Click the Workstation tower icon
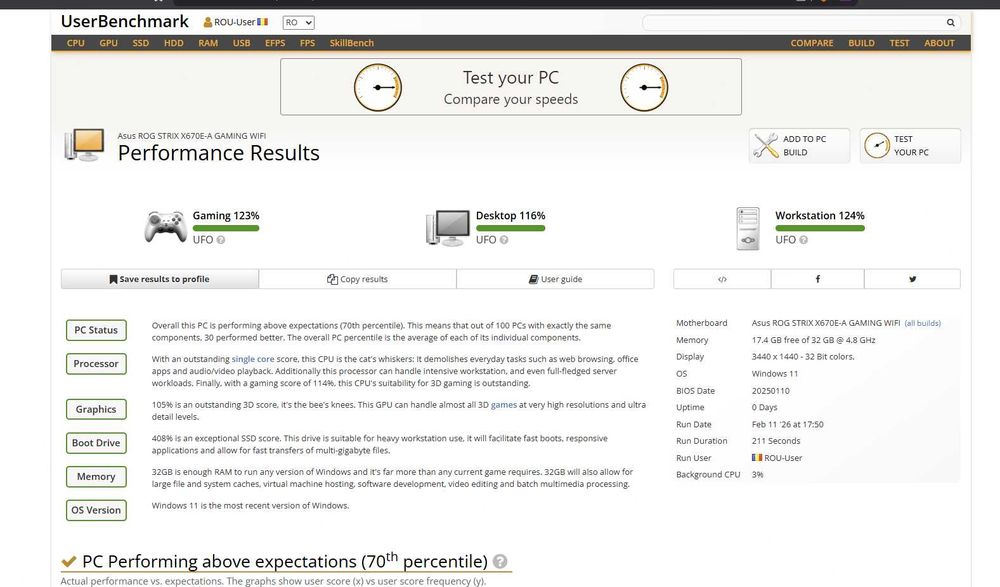The image size is (1000, 587). coord(747,228)
